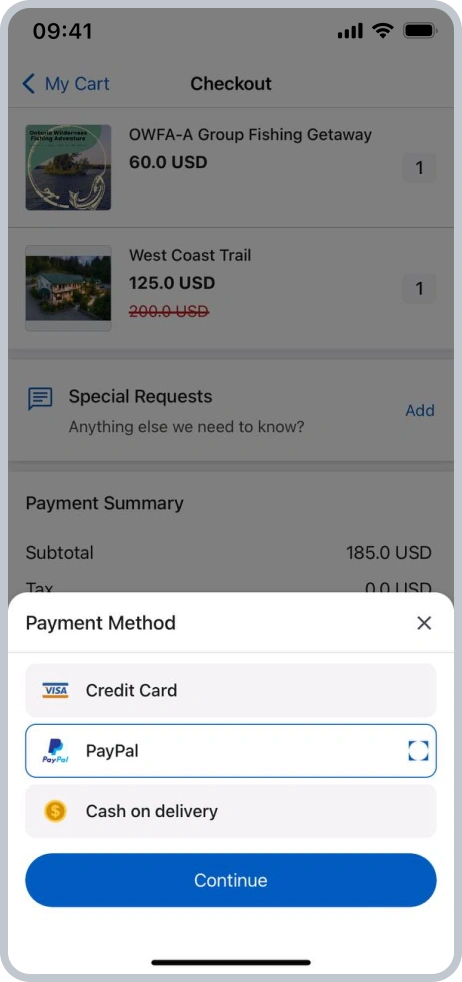The width and height of the screenshot is (462, 982).
Task: Tap the battery status icon
Action: [420, 30]
